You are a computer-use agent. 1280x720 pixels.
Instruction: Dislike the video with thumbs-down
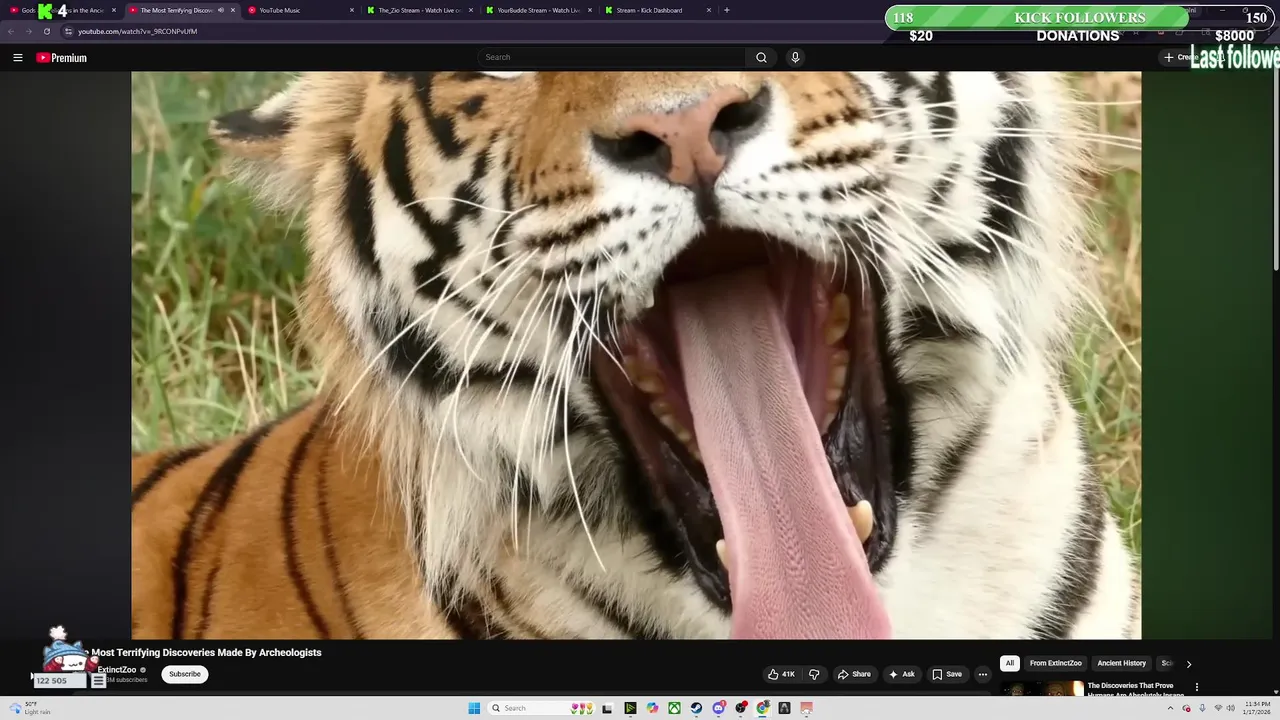(814, 674)
